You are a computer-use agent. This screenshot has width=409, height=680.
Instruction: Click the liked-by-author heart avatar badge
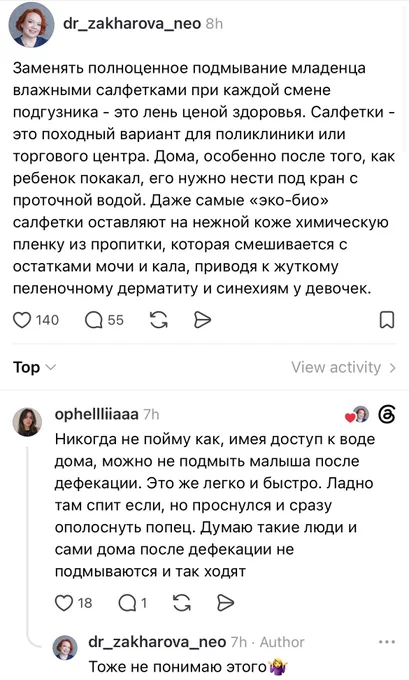coord(357,415)
